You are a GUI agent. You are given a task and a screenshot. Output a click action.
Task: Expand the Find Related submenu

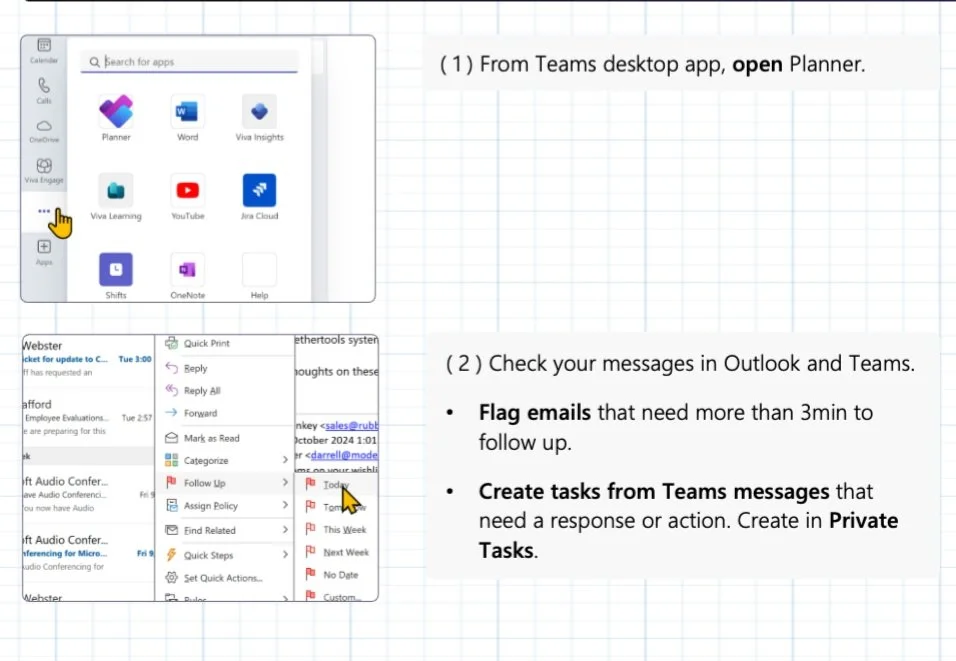pos(224,531)
